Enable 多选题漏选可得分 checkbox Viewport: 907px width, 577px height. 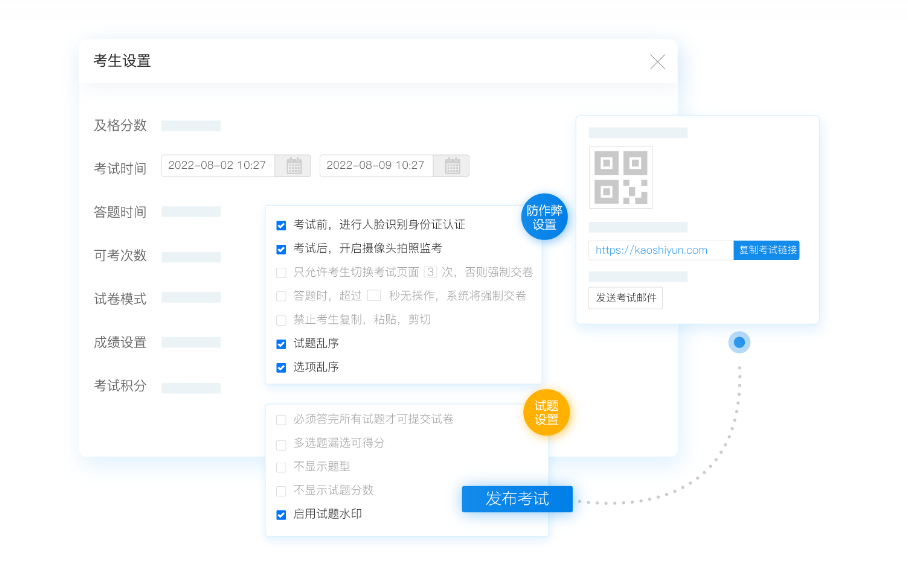click(281, 443)
